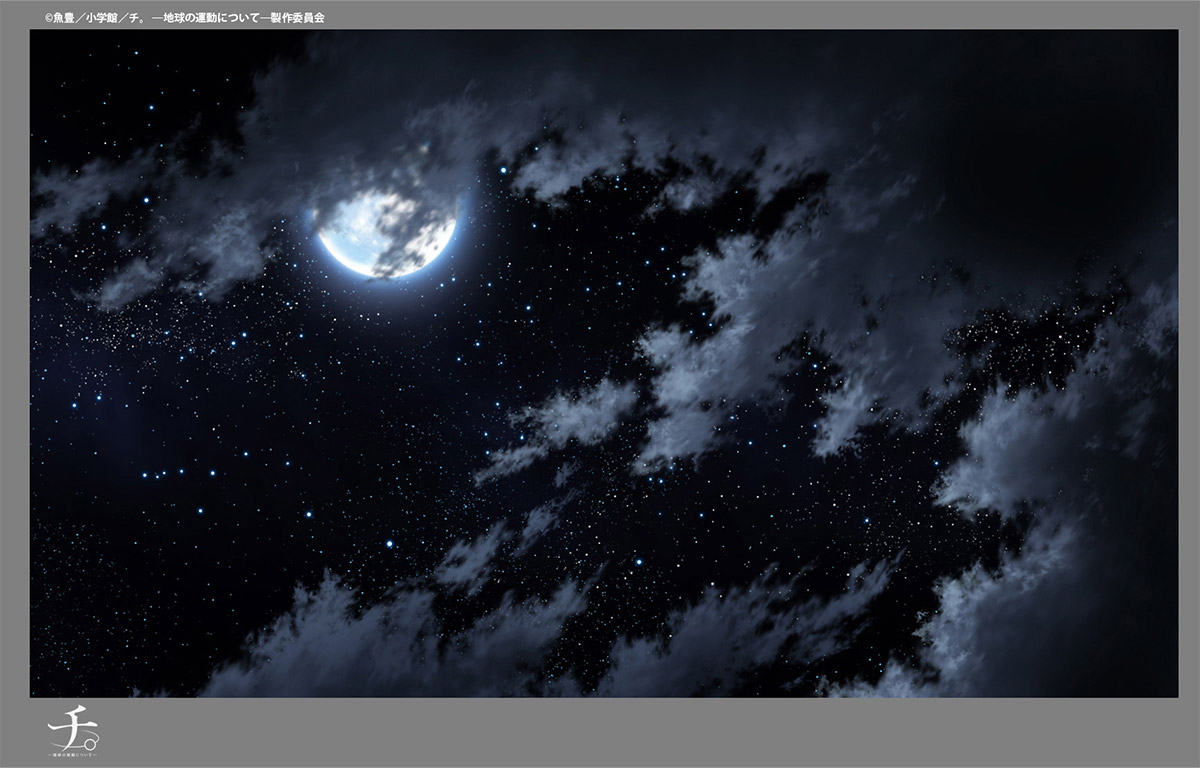This screenshot has height=768, width=1200.
Task: Click the row of four stars at lower left
Action: point(162,473)
